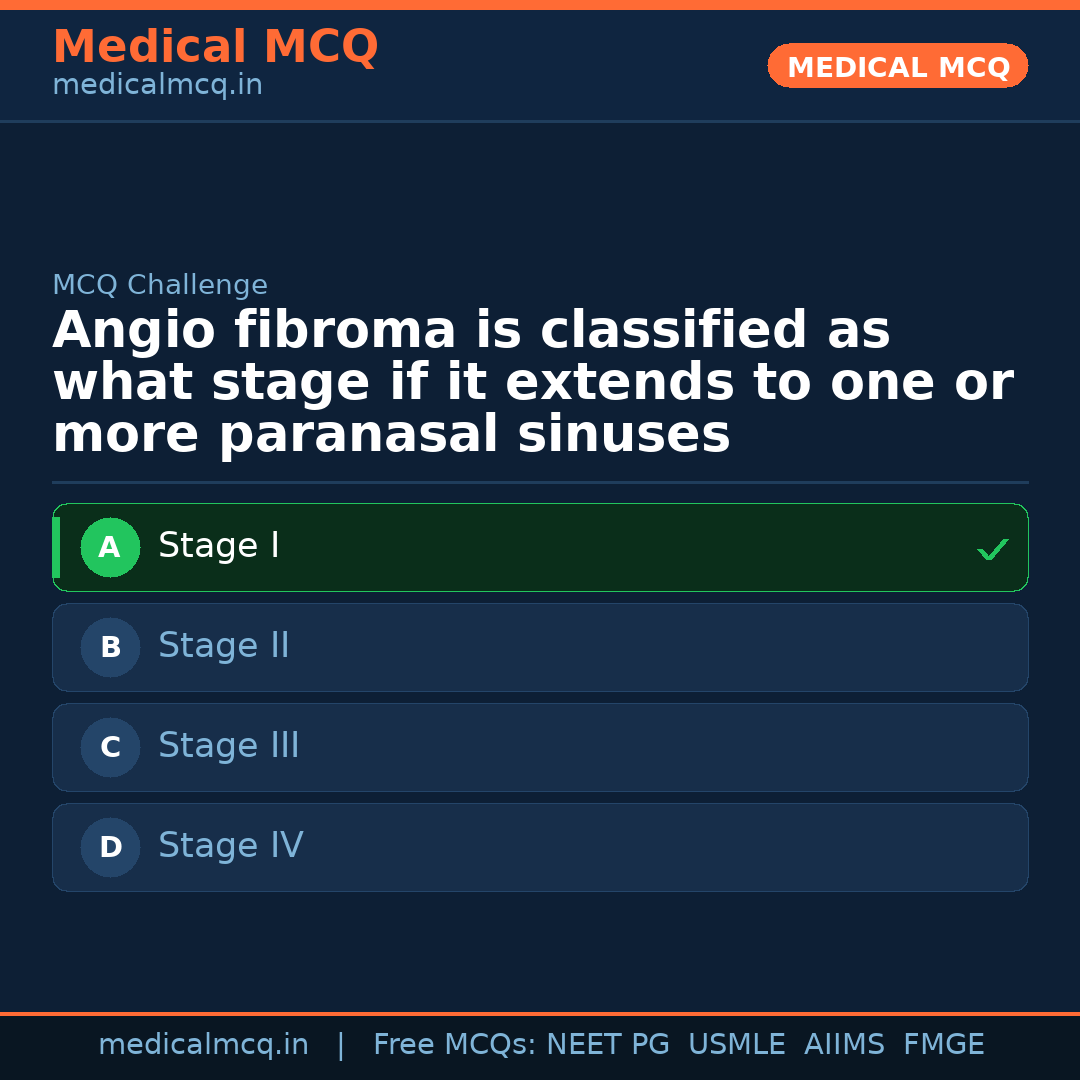Click USMLE in the footer
This screenshot has height=1080, width=1080.
pyautogui.click(x=736, y=1045)
